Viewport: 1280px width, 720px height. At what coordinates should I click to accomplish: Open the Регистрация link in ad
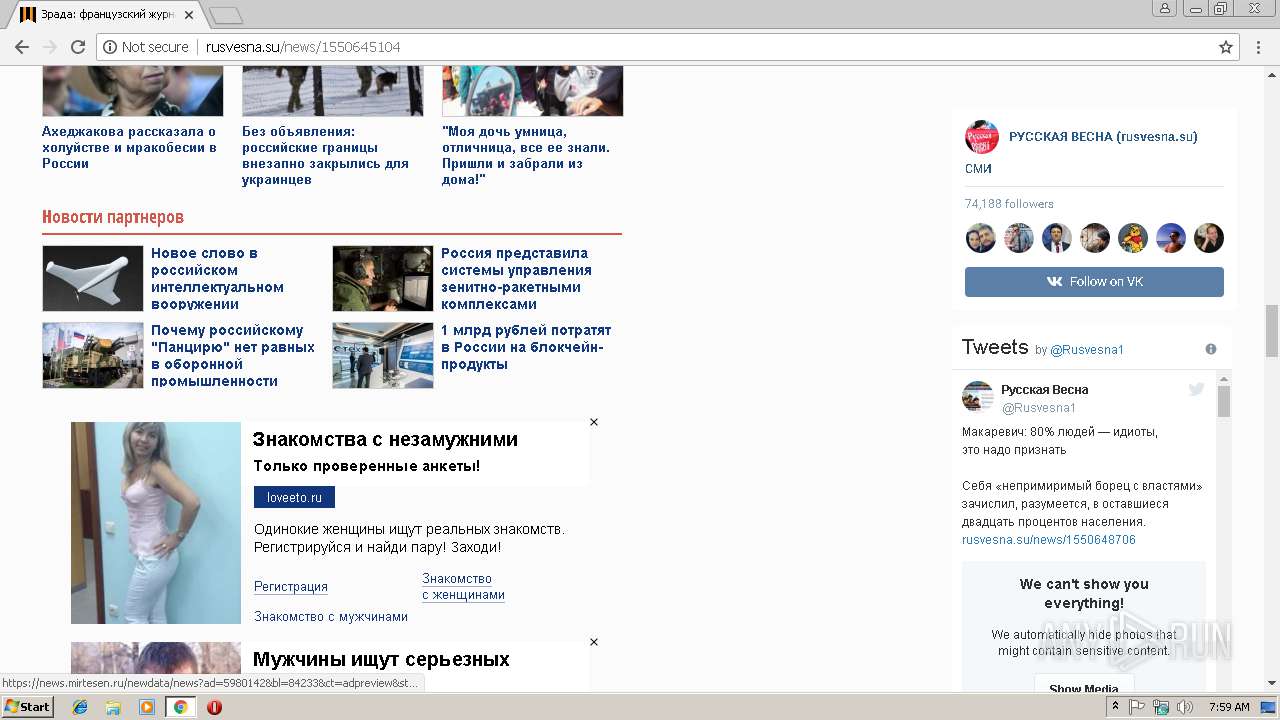pyautogui.click(x=291, y=587)
